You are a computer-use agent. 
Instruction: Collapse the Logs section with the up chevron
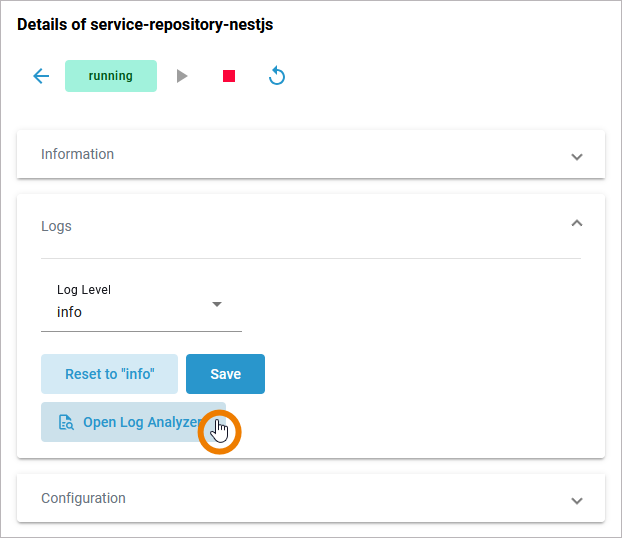tap(576, 224)
